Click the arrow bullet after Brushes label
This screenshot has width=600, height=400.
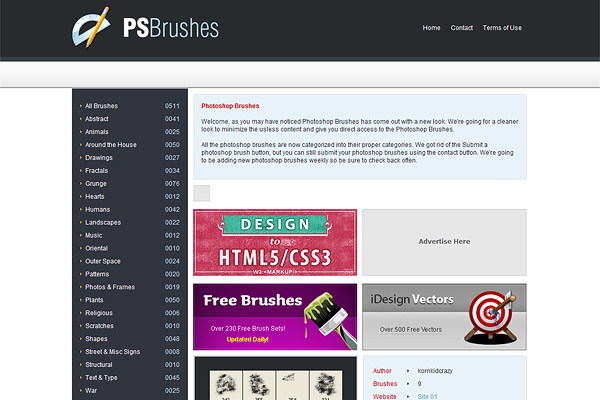pyautogui.click(x=408, y=384)
